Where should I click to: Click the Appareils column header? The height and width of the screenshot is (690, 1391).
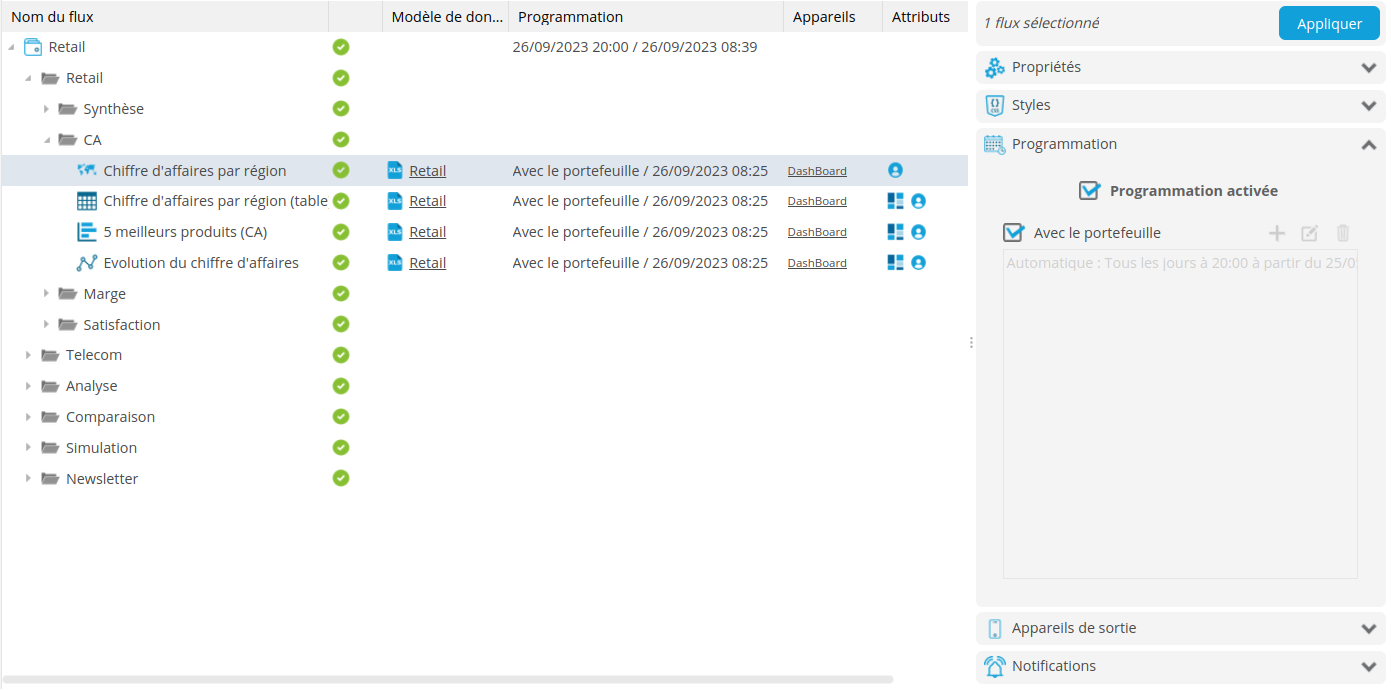click(824, 17)
